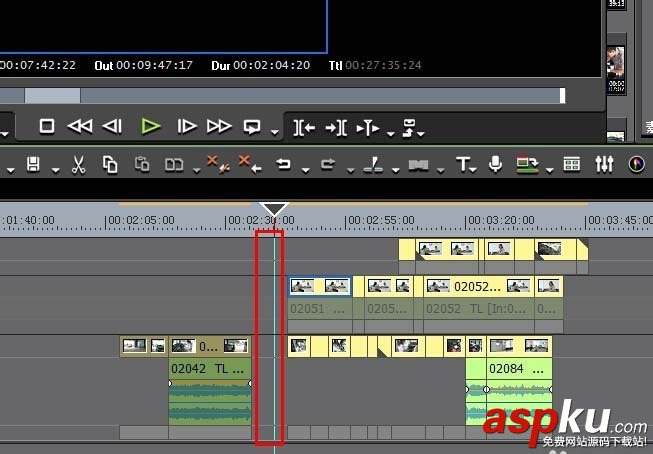This screenshot has width=653, height=454.
Task: Open the overwrite-to-timeline dropdown arrow
Action: (421, 133)
